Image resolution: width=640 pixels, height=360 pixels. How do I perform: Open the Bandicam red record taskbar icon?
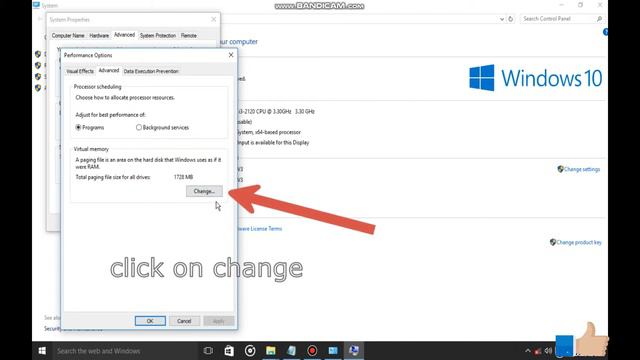point(312,351)
